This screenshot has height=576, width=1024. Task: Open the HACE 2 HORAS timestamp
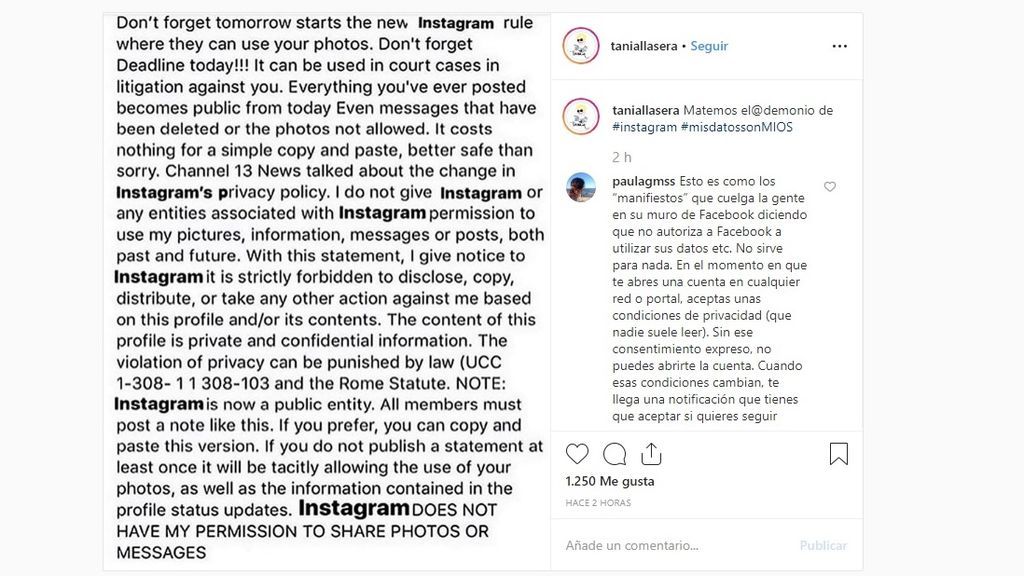pos(598,503)
